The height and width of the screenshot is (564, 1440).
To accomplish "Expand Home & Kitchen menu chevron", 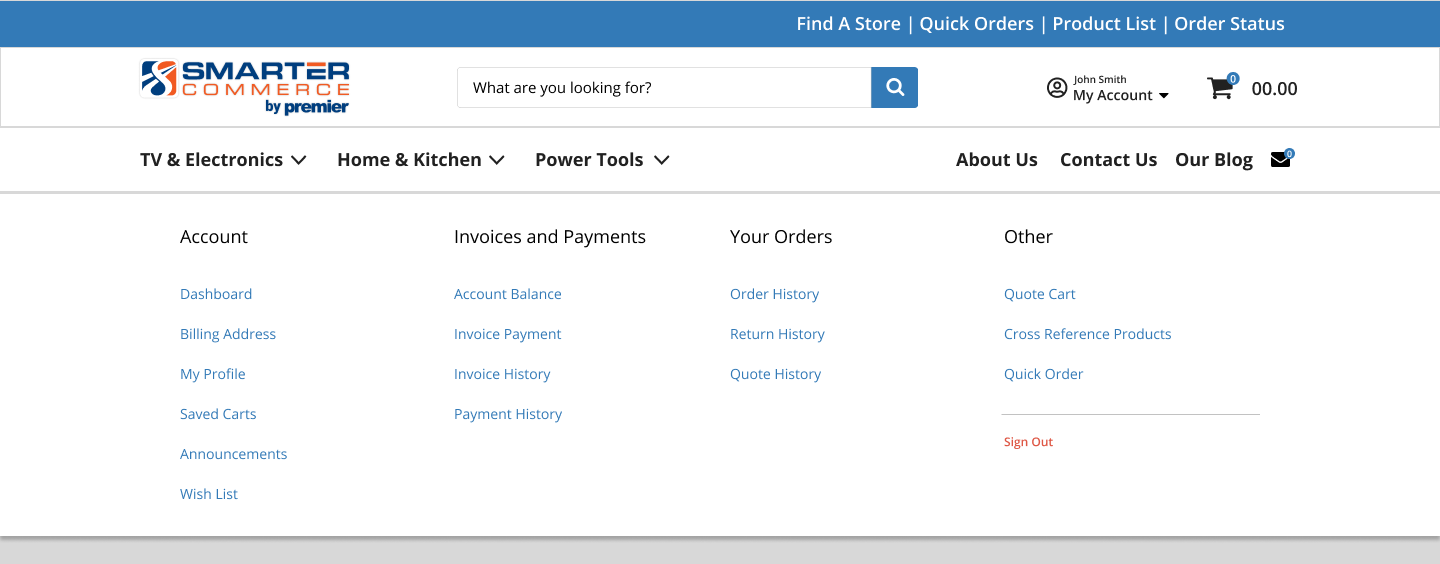I will coord(497,160).
